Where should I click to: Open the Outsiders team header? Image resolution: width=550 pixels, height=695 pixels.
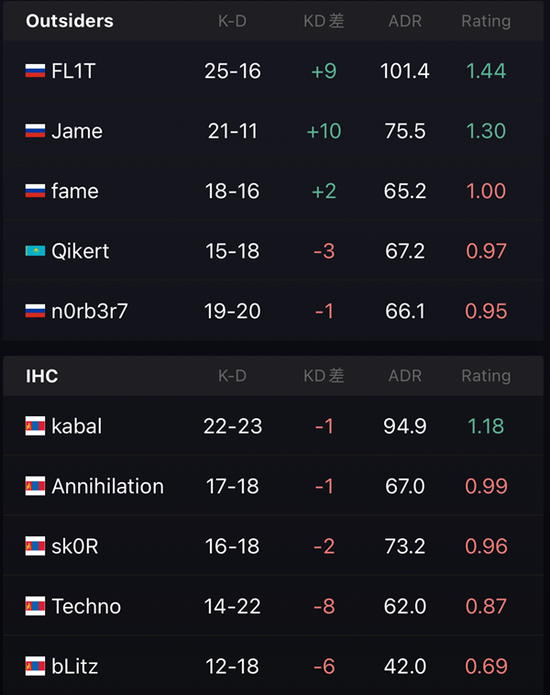click(70, 21)
